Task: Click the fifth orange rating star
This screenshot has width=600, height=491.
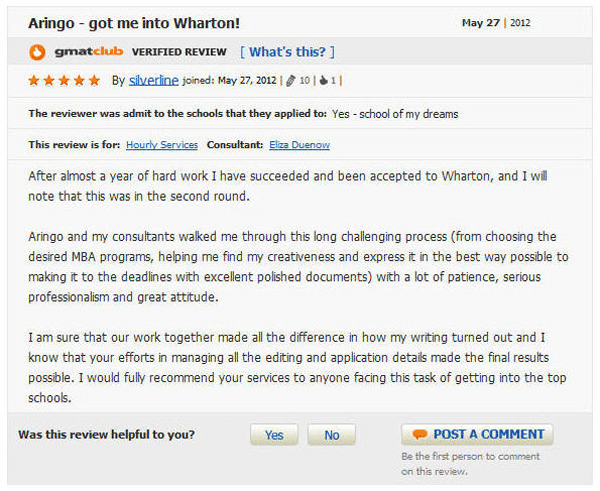Action: click(94, 80)
